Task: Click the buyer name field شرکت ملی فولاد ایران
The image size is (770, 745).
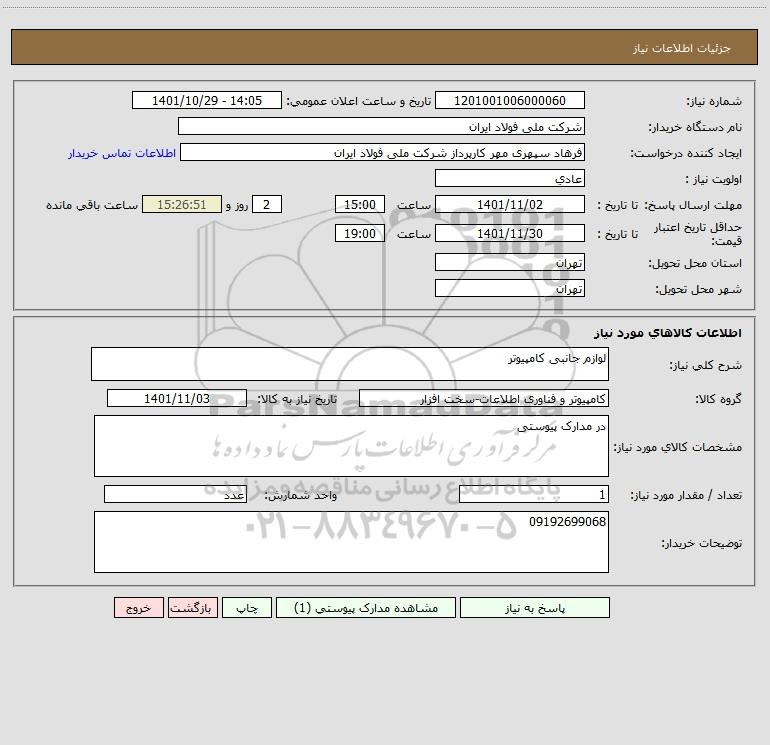Action: point(381,126)
